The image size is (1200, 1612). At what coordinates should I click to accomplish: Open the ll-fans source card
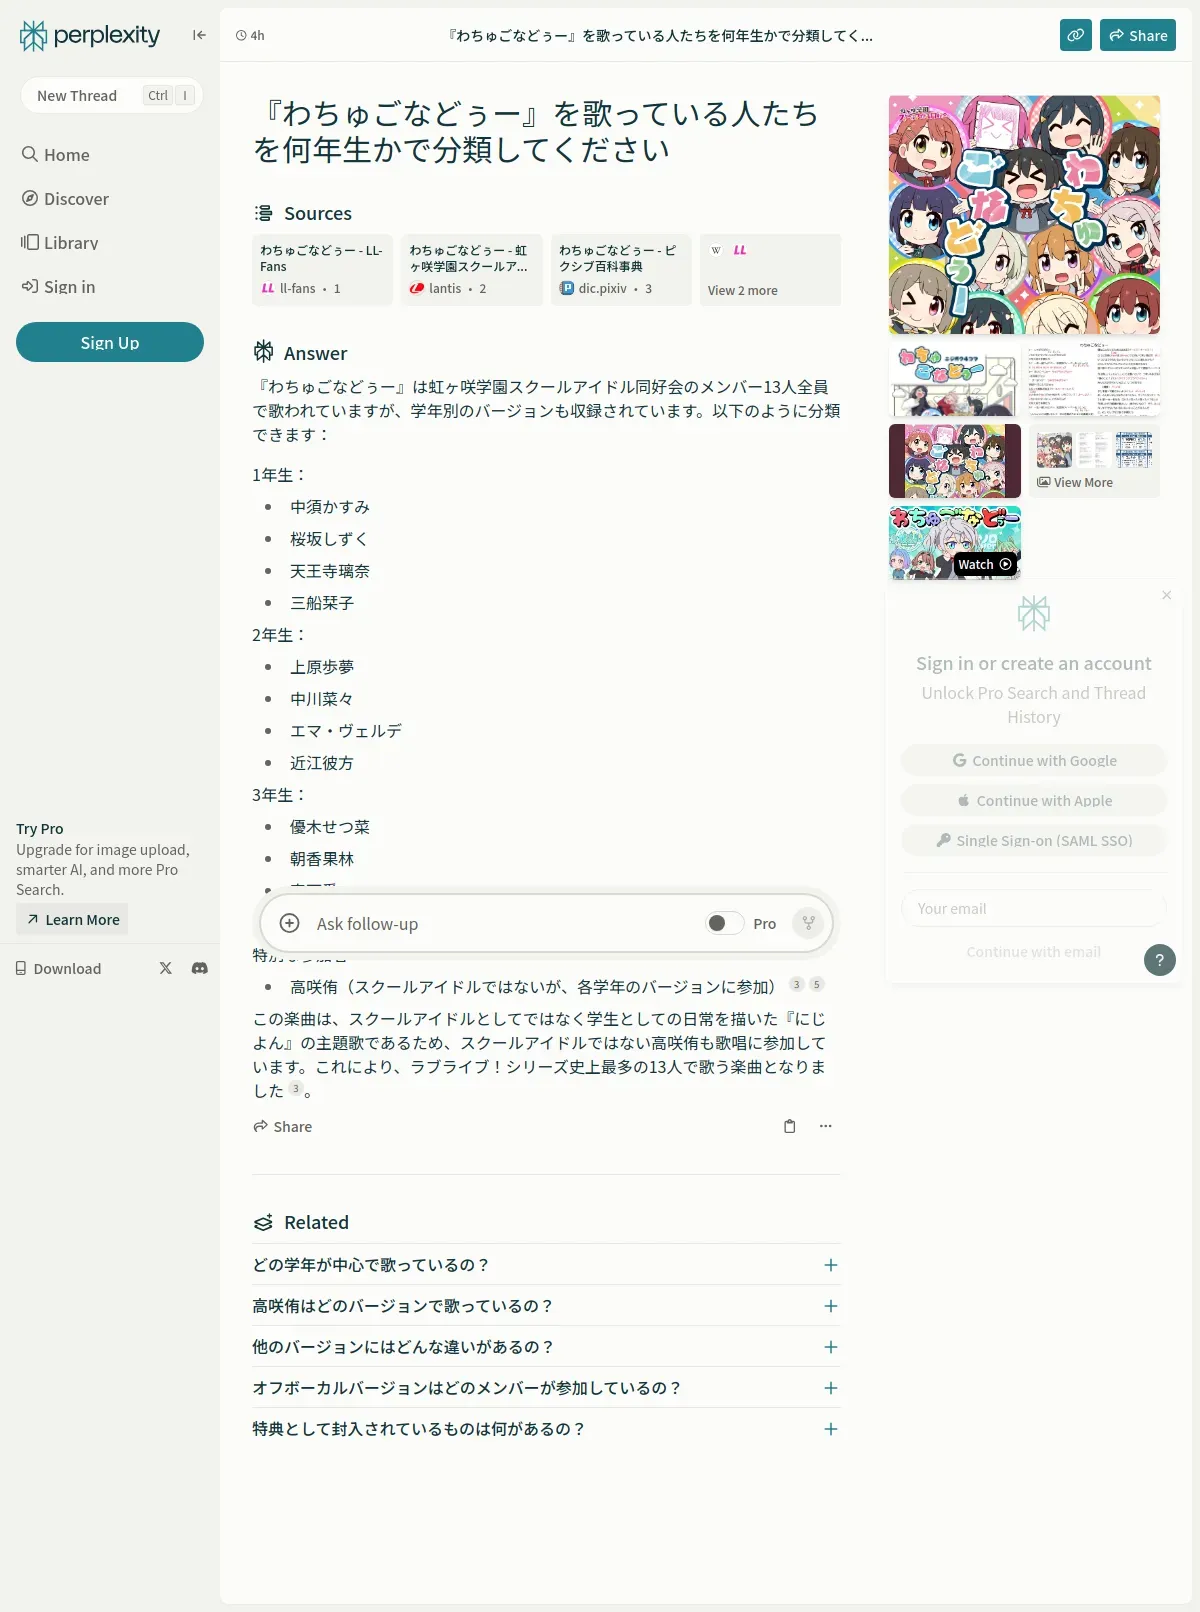point(322,270)
